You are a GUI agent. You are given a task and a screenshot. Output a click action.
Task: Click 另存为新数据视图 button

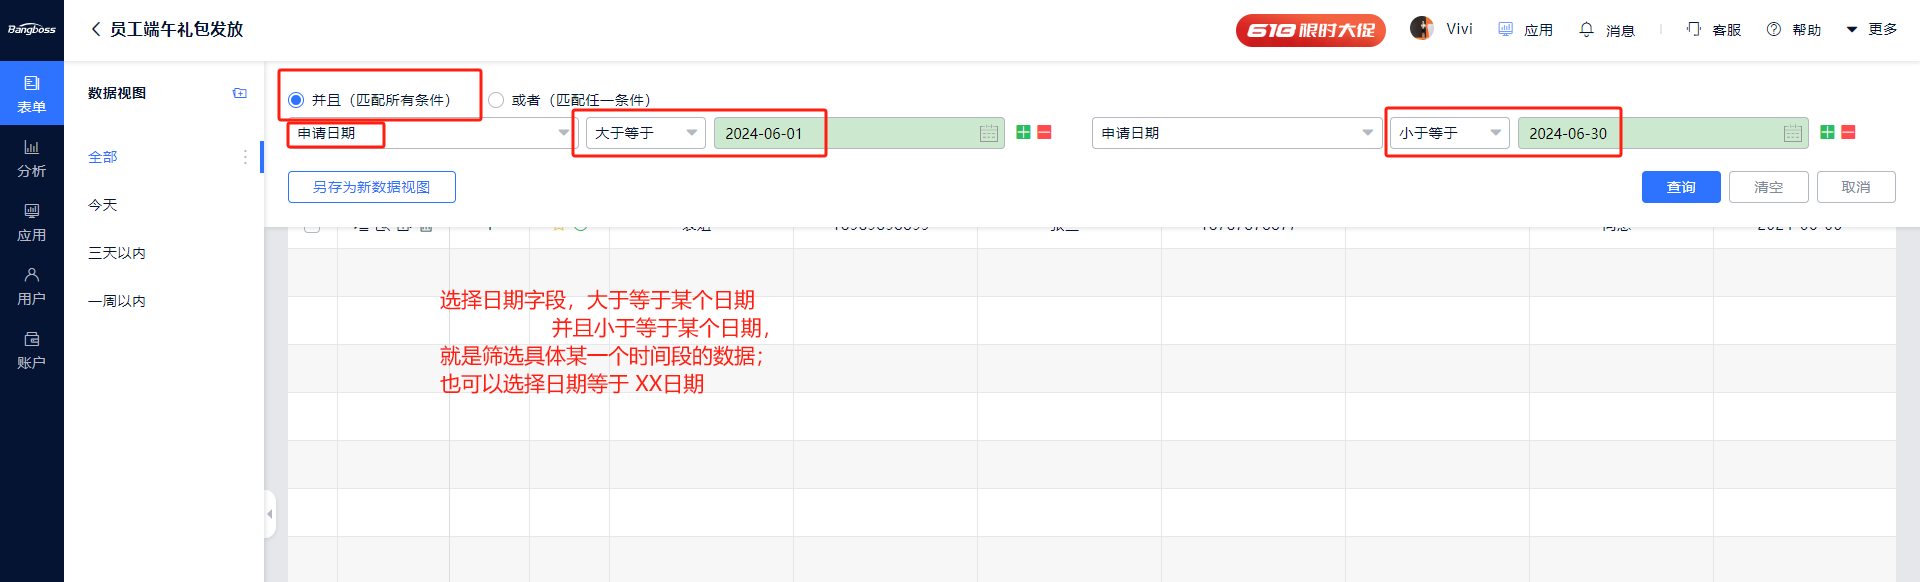click(x=371, y=187)
